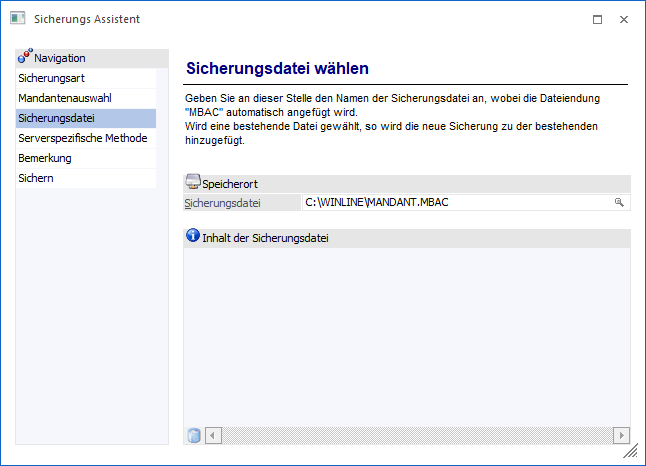Click the trash icon below content list
Screen dimensions: 646x466
coord(194,435)
